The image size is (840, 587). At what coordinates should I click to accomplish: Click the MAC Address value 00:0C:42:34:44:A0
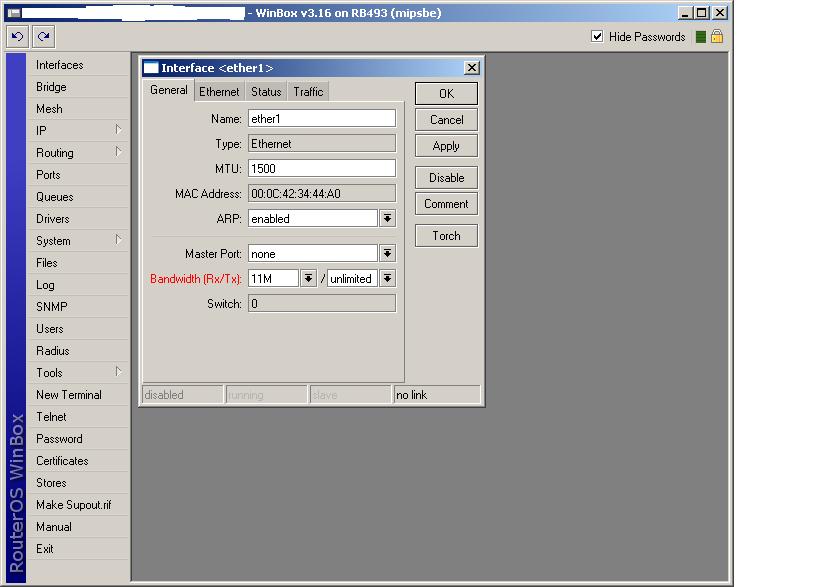point(321,193)
